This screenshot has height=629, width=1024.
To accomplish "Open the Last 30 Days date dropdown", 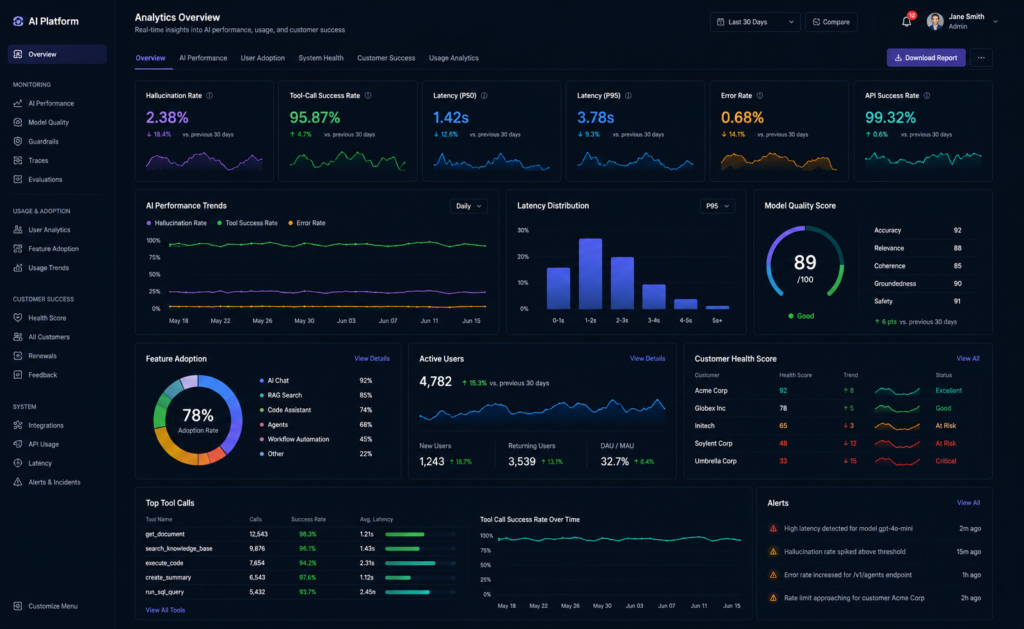I will (x=755, y=22).
